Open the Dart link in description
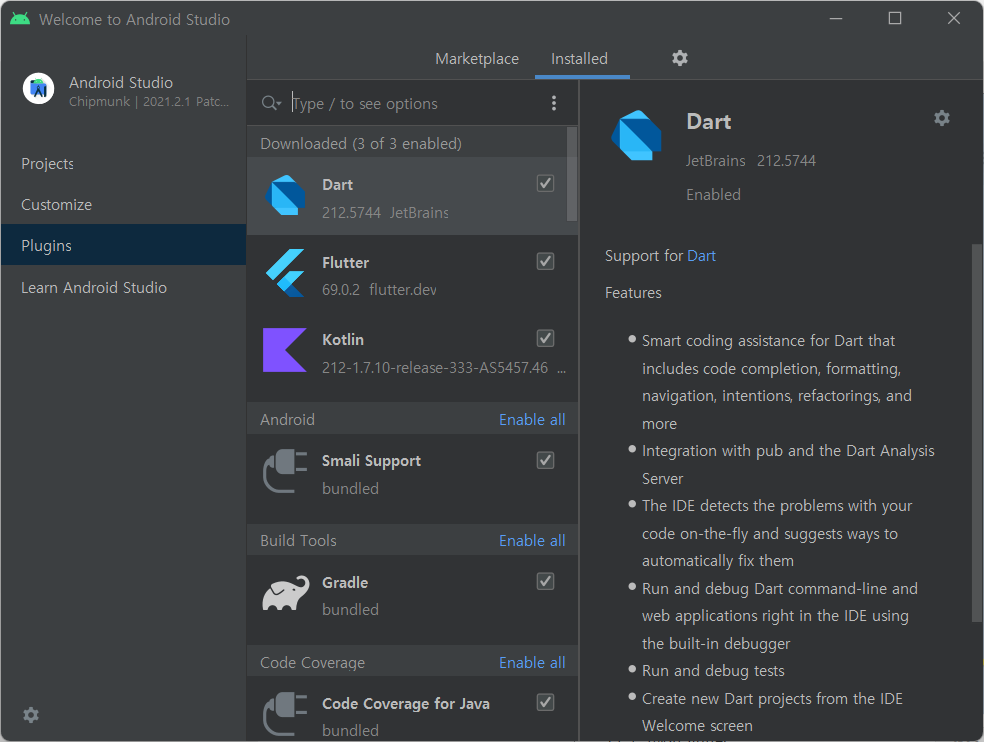This screenshot has height=742, width=984. click(x=701, y=255)
